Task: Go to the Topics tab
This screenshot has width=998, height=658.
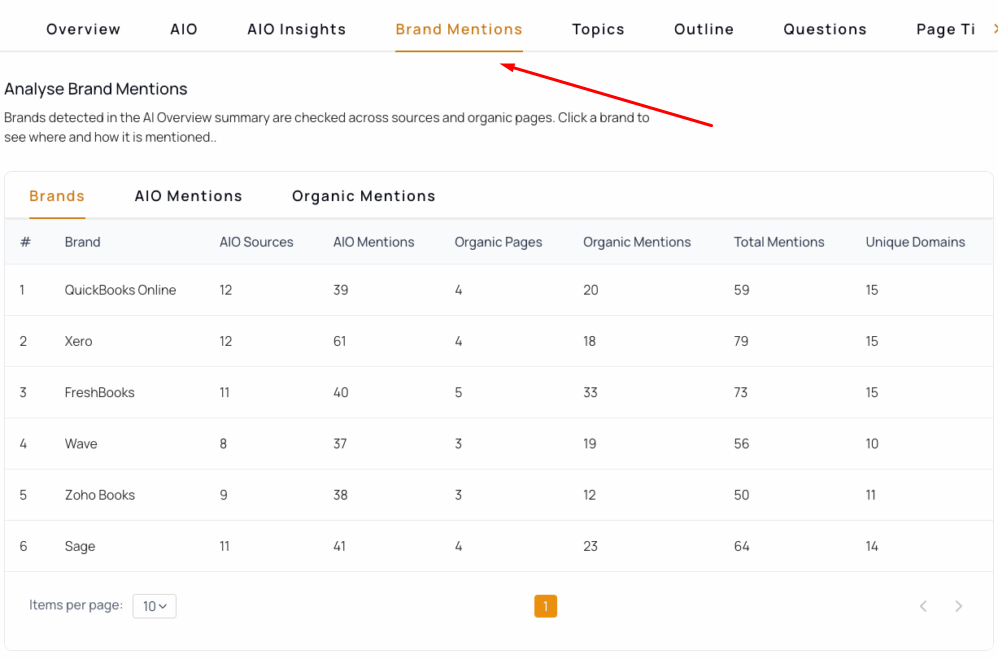Action: tap(598, 29)
